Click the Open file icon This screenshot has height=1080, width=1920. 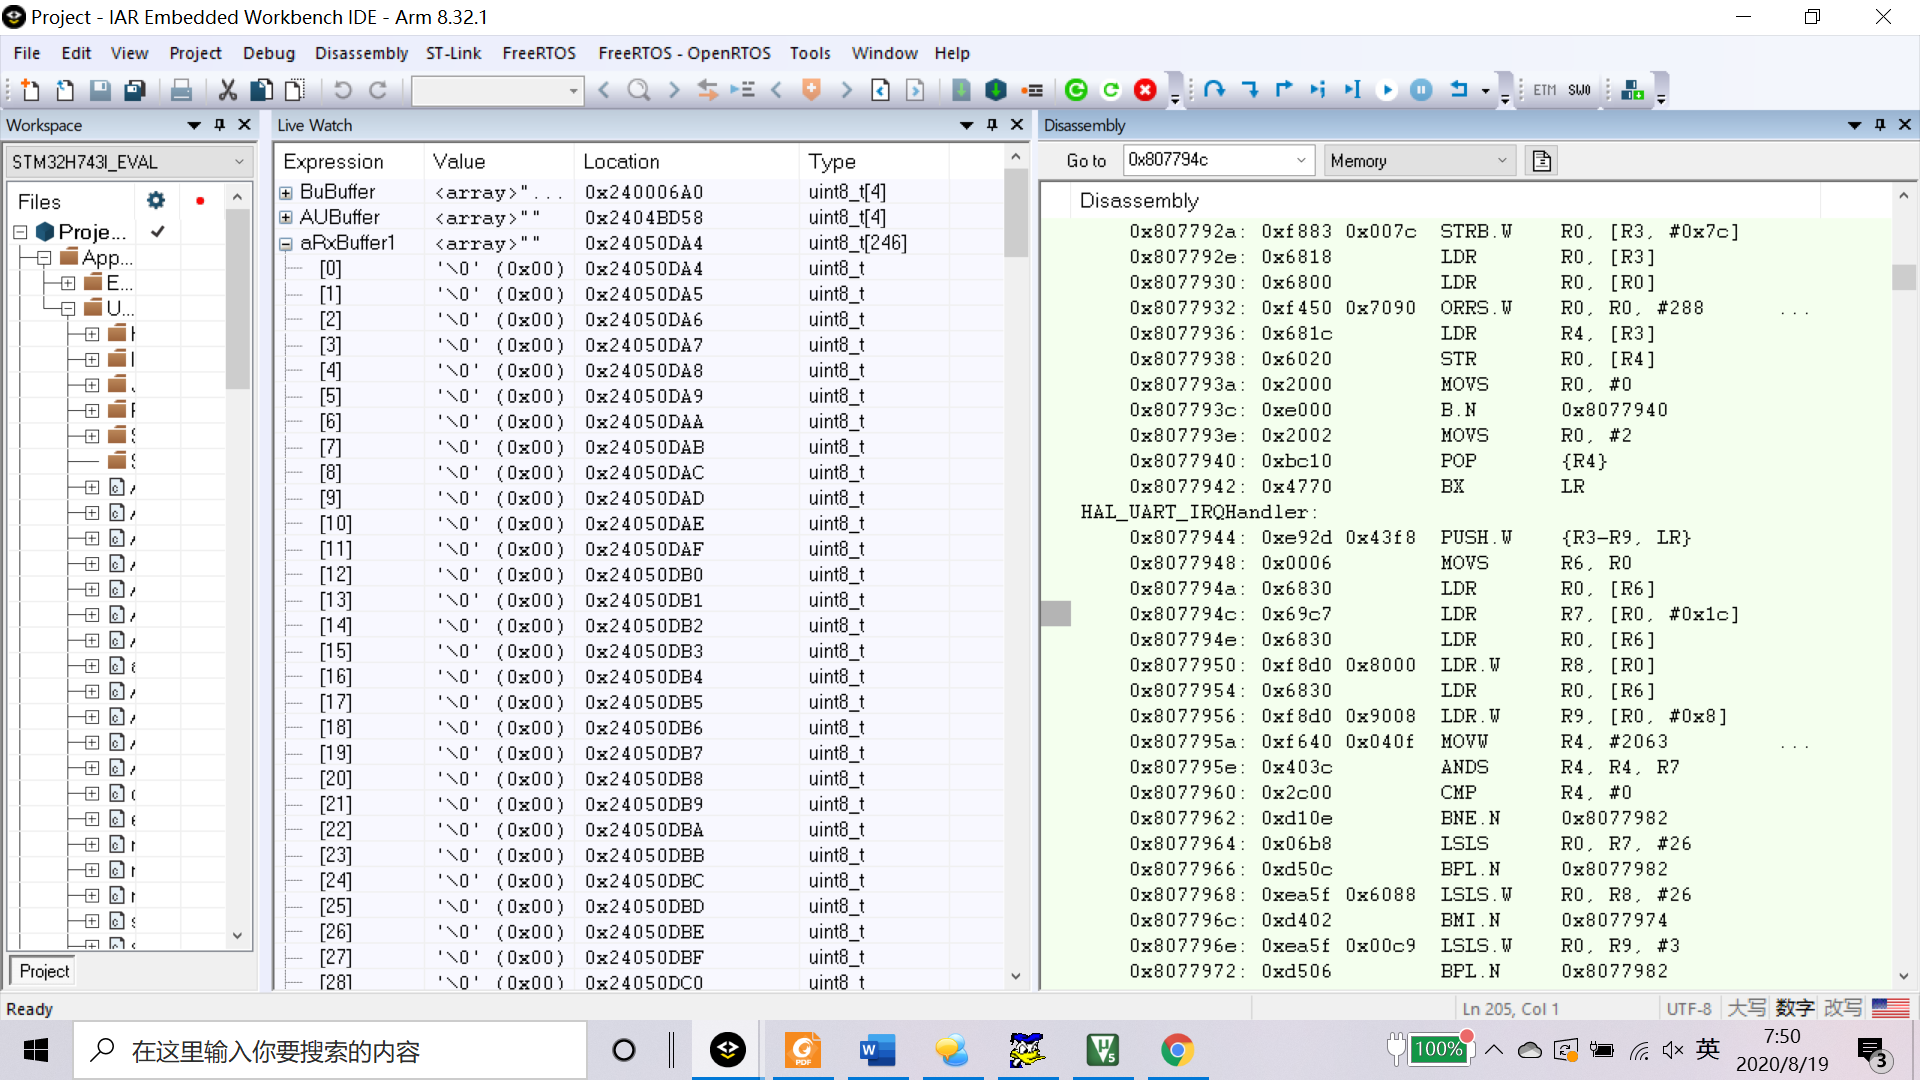(65, 90)
